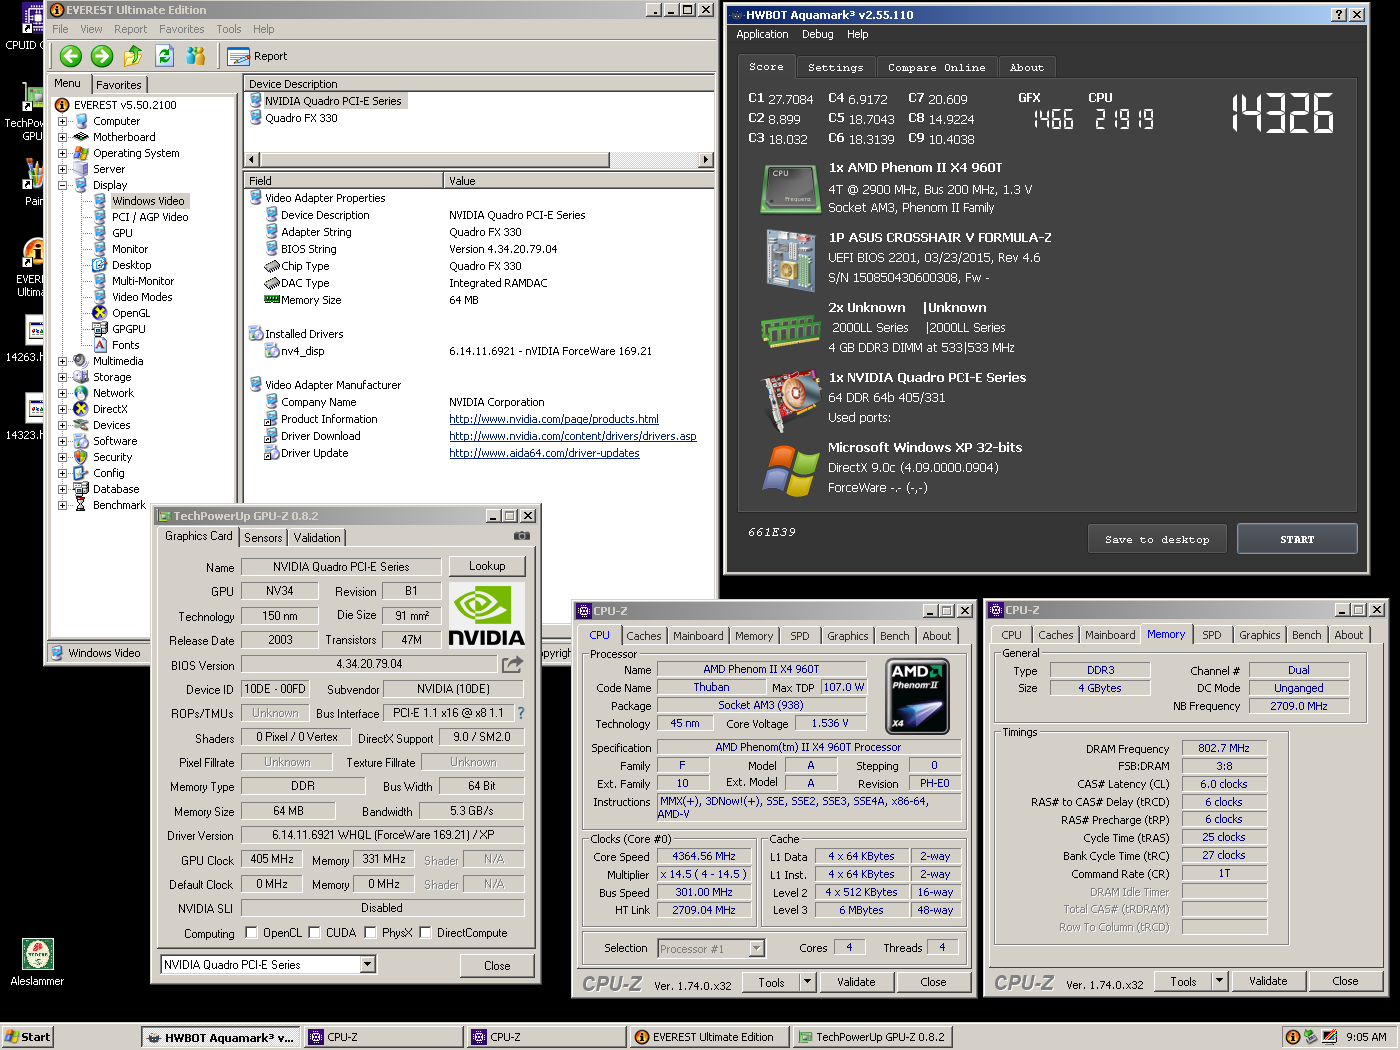
Task: Switch to Compare Online tab in Aquamark
Action: pos(936,67)
